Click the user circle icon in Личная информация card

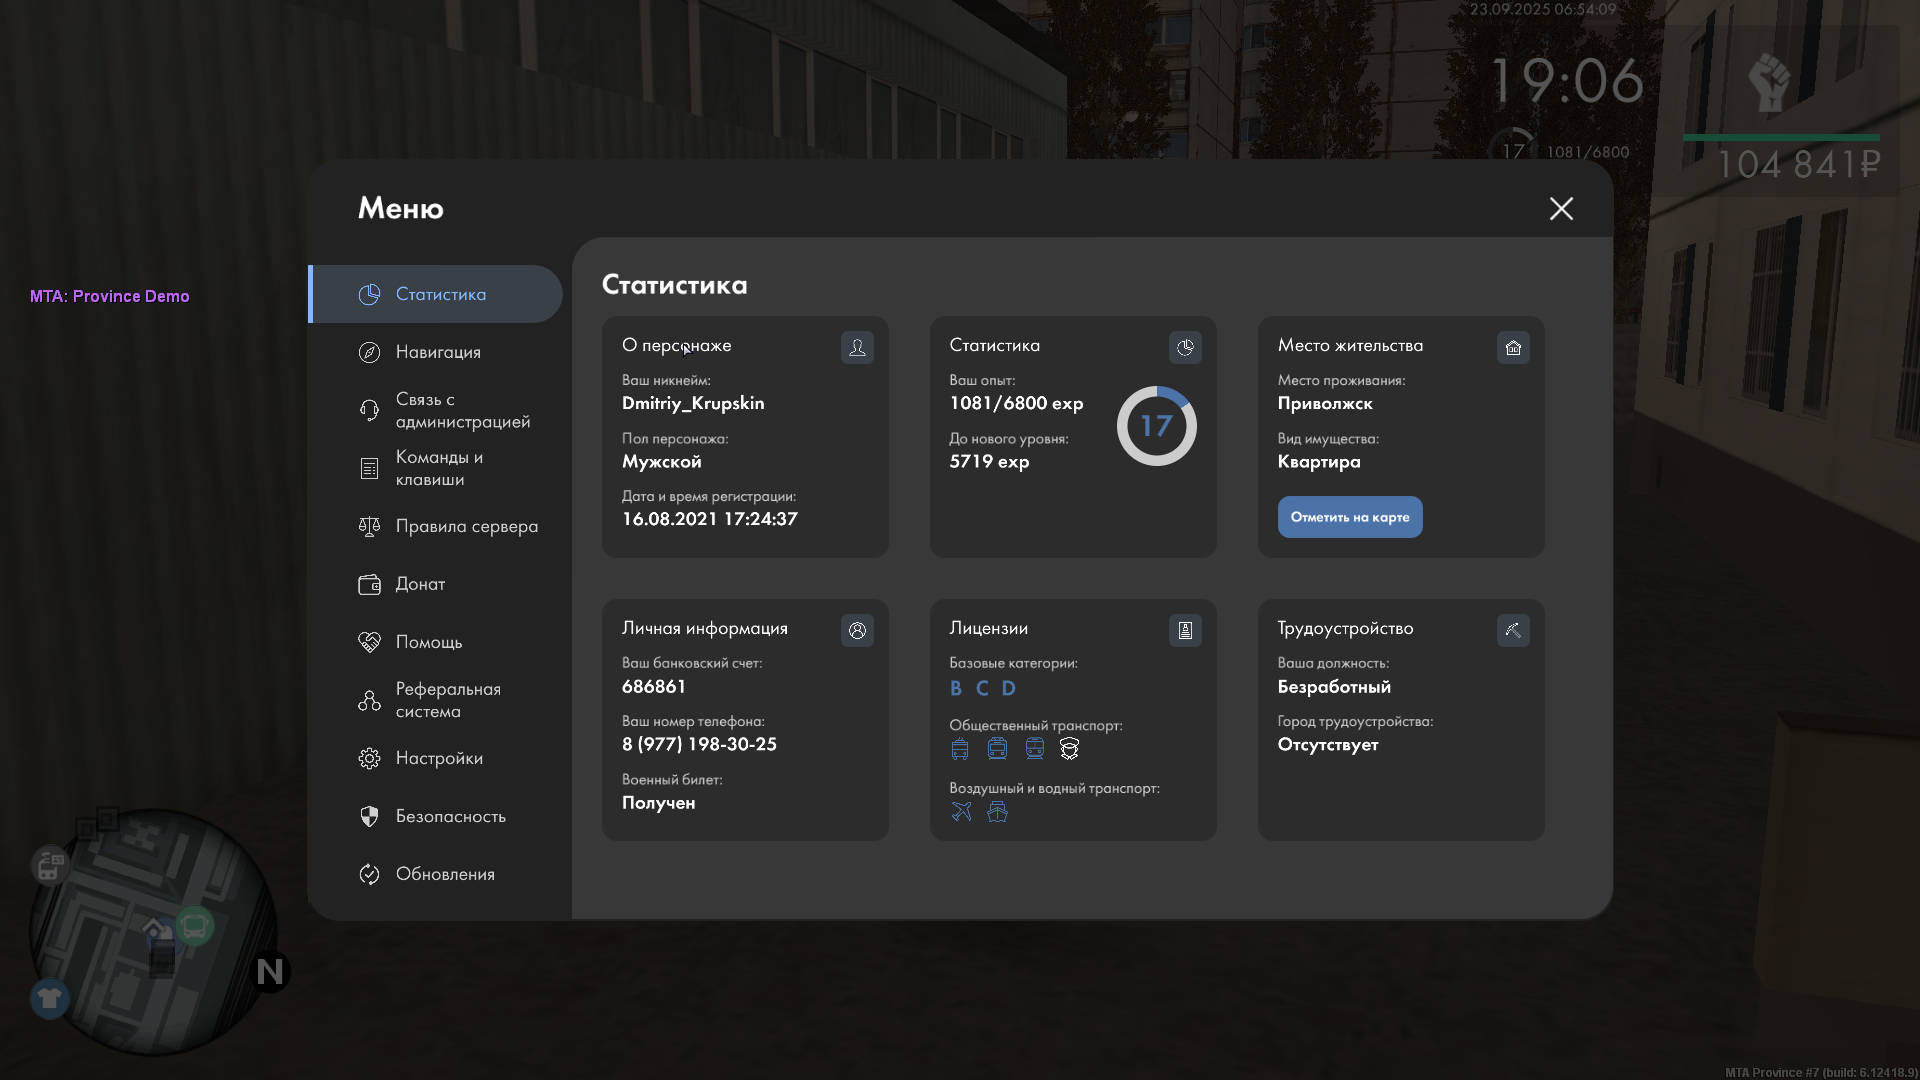point(857,630)
